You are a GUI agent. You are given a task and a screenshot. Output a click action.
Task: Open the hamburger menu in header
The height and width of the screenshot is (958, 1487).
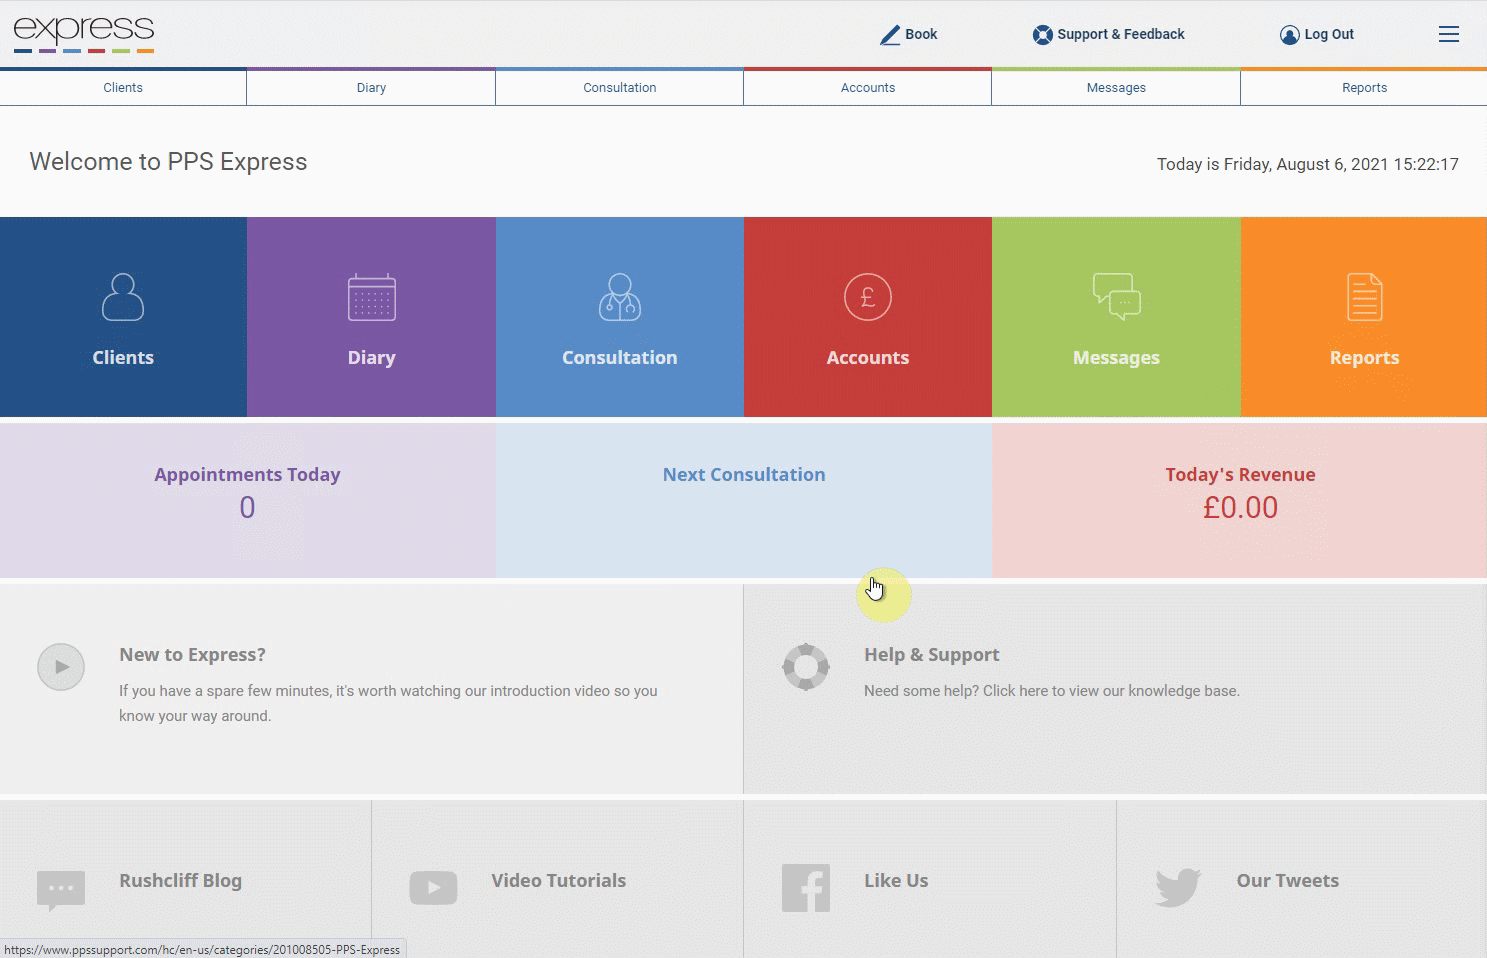click(1449, 34)
